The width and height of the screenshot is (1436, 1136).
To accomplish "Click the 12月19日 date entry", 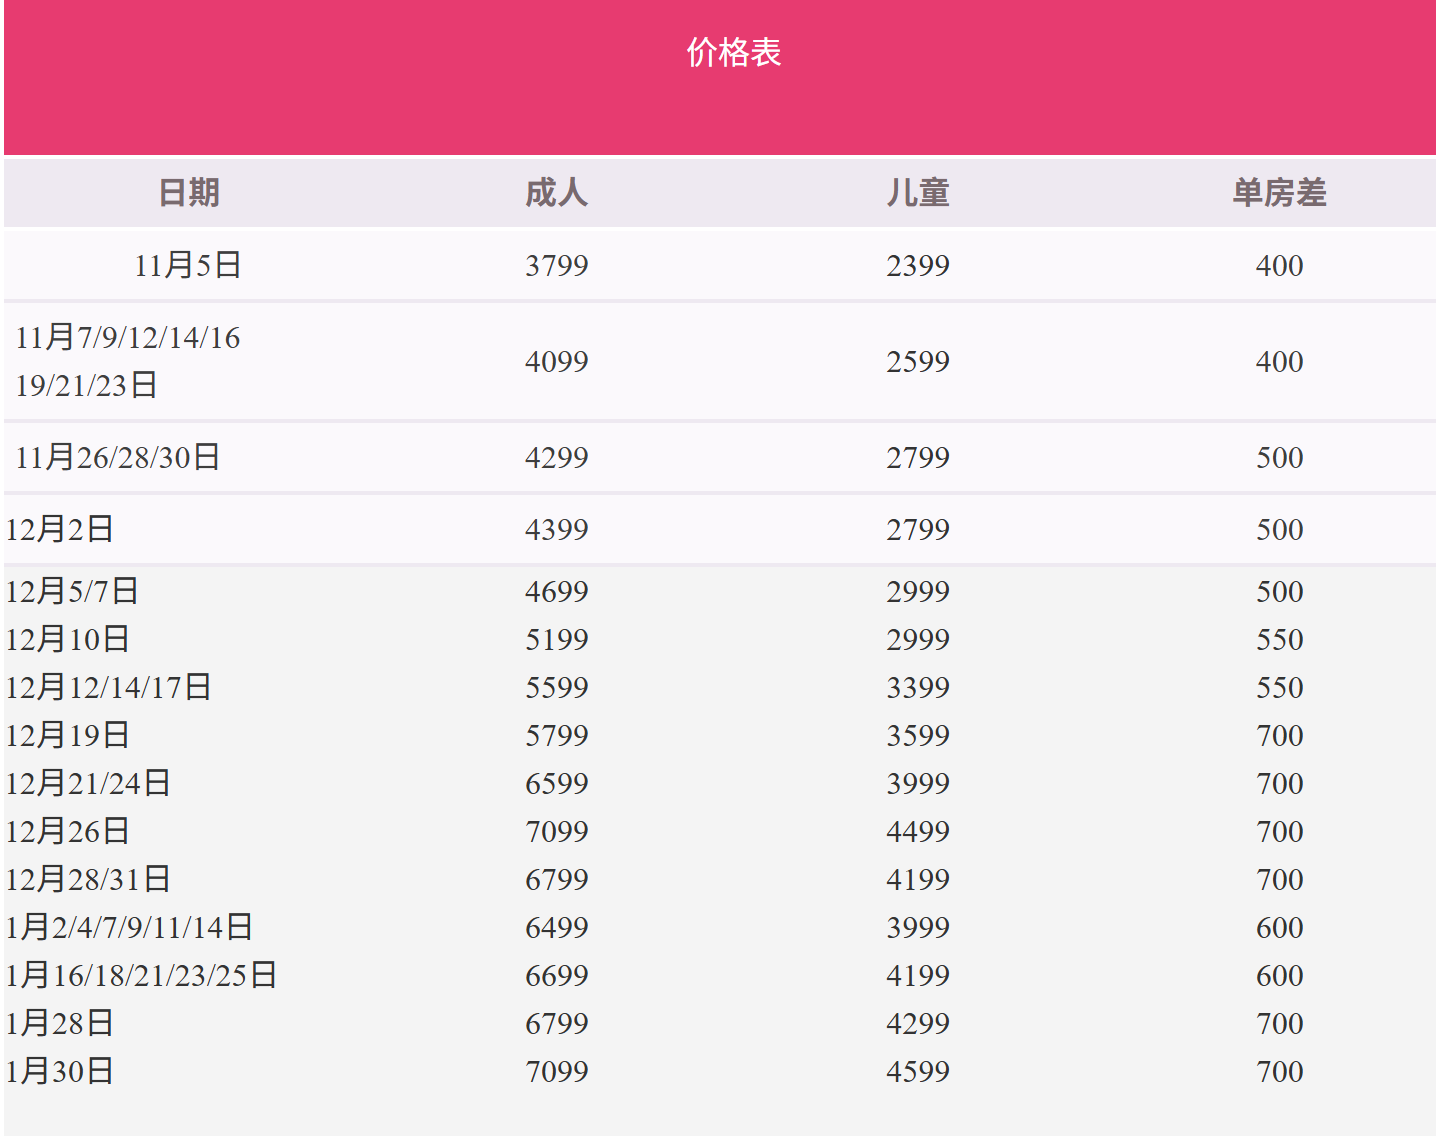I will (x=68, y=735).
